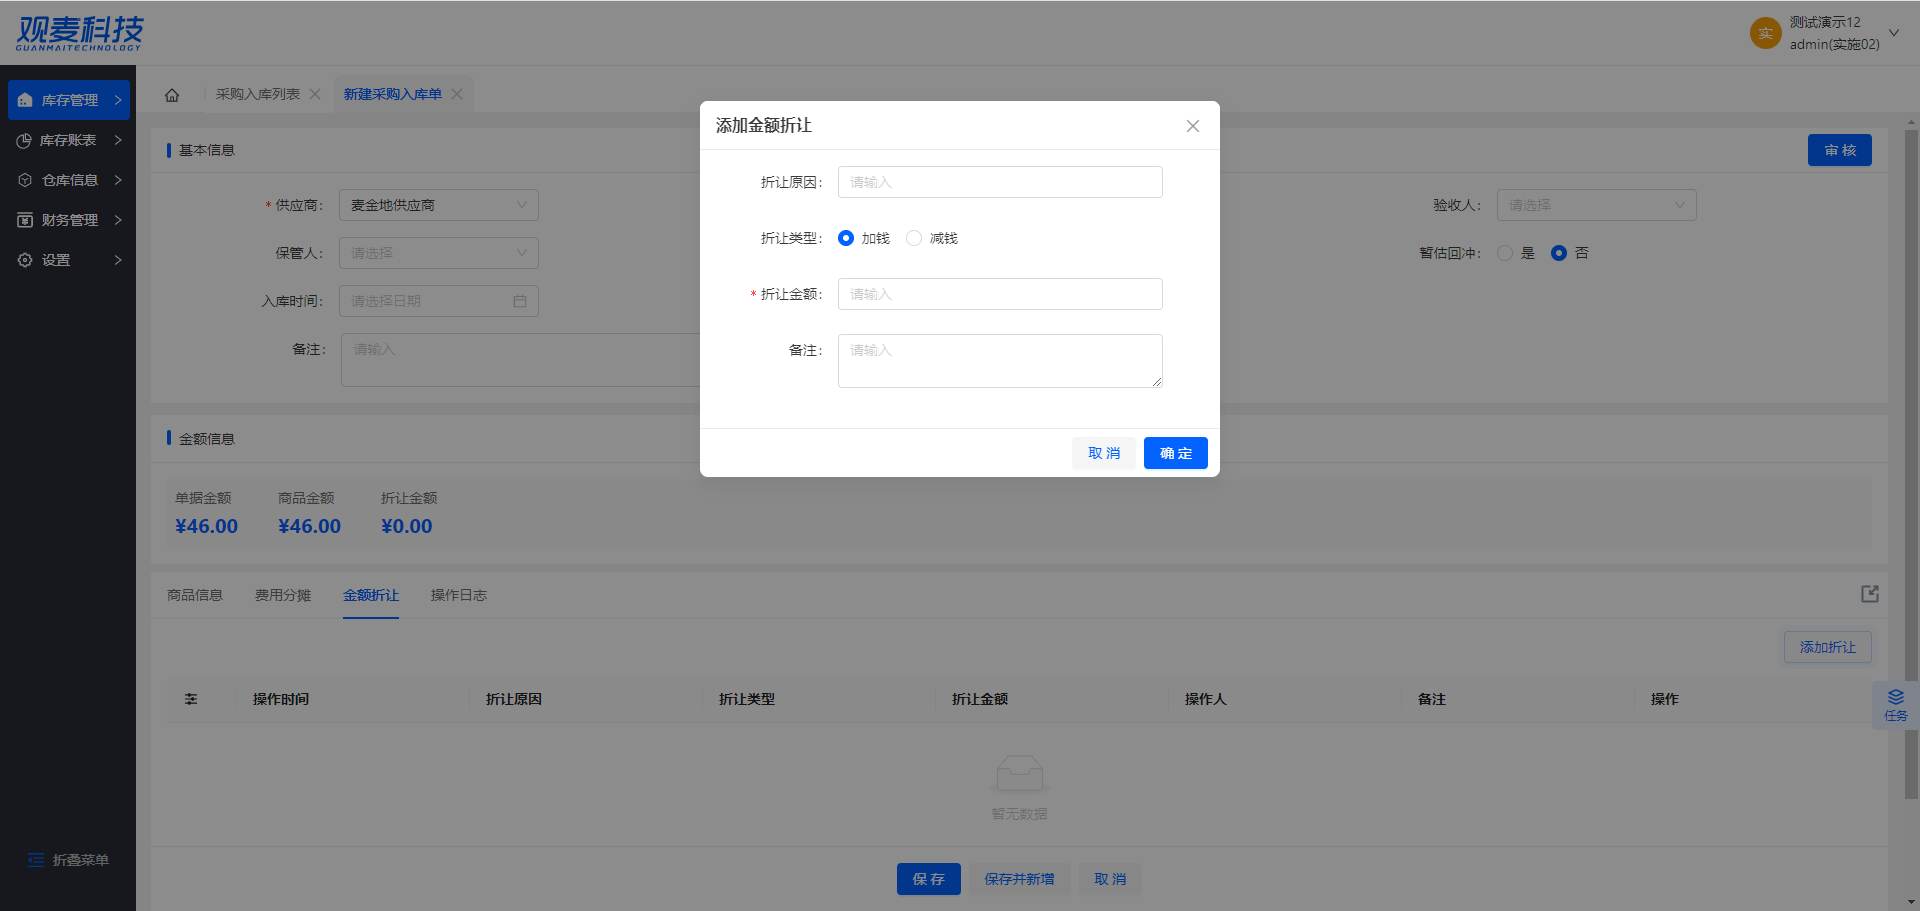Close the 添加金额折让 dialog with X
Image resolution: width=1920 pixels, height=911 pixels.
(x=1192, y=126)
